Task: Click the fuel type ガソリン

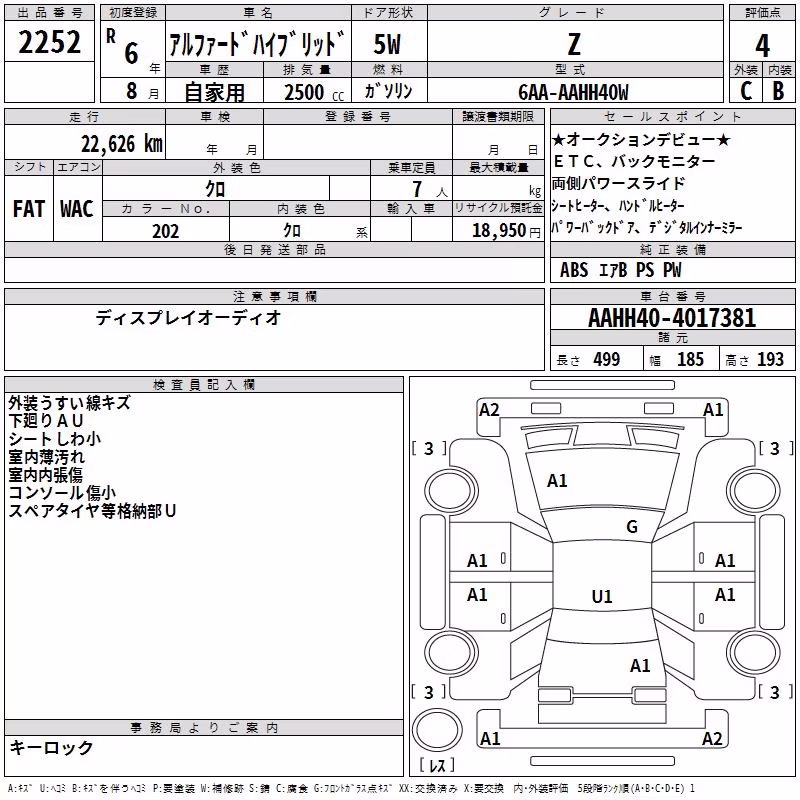Action: (x=388, y=91)
